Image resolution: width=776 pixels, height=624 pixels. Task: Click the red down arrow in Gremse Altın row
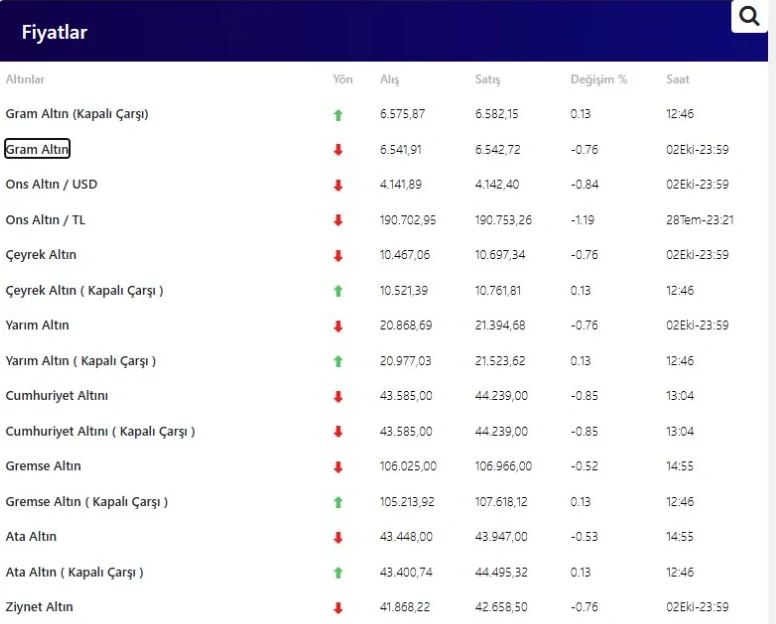(338, 467)
